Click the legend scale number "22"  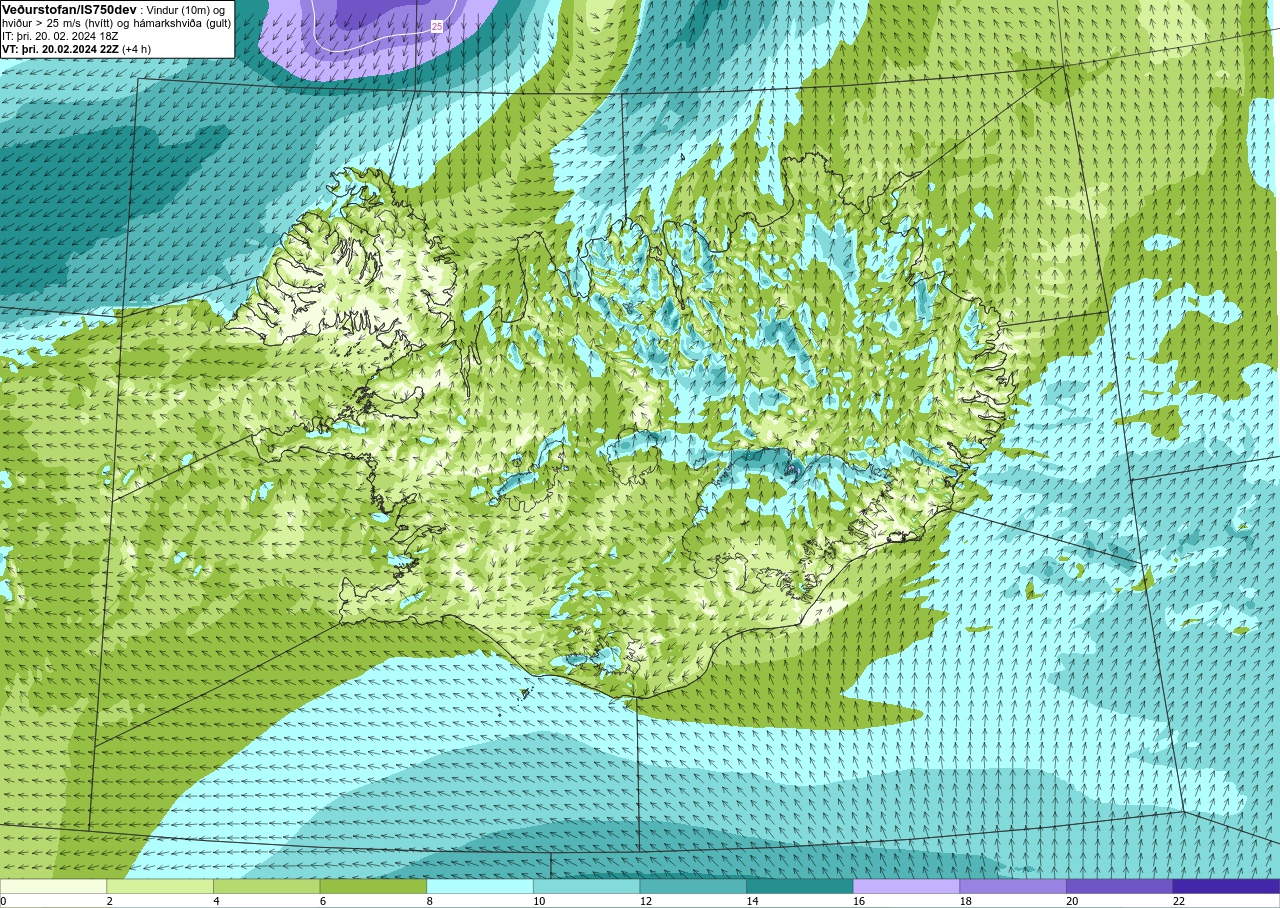pos(1178,901)
